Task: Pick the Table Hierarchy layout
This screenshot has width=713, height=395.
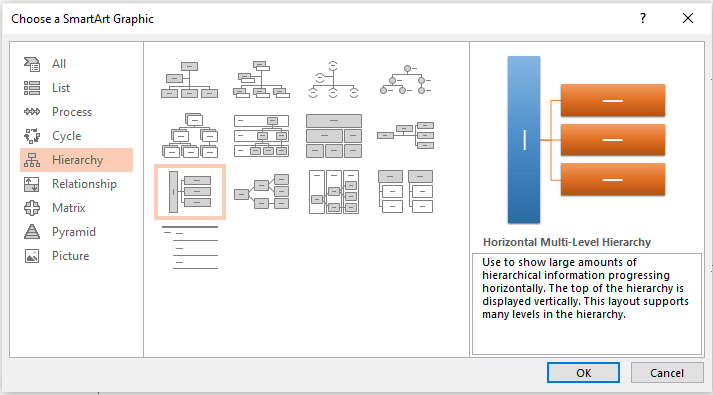Action: pyautogui.click(x=333, y=135)
